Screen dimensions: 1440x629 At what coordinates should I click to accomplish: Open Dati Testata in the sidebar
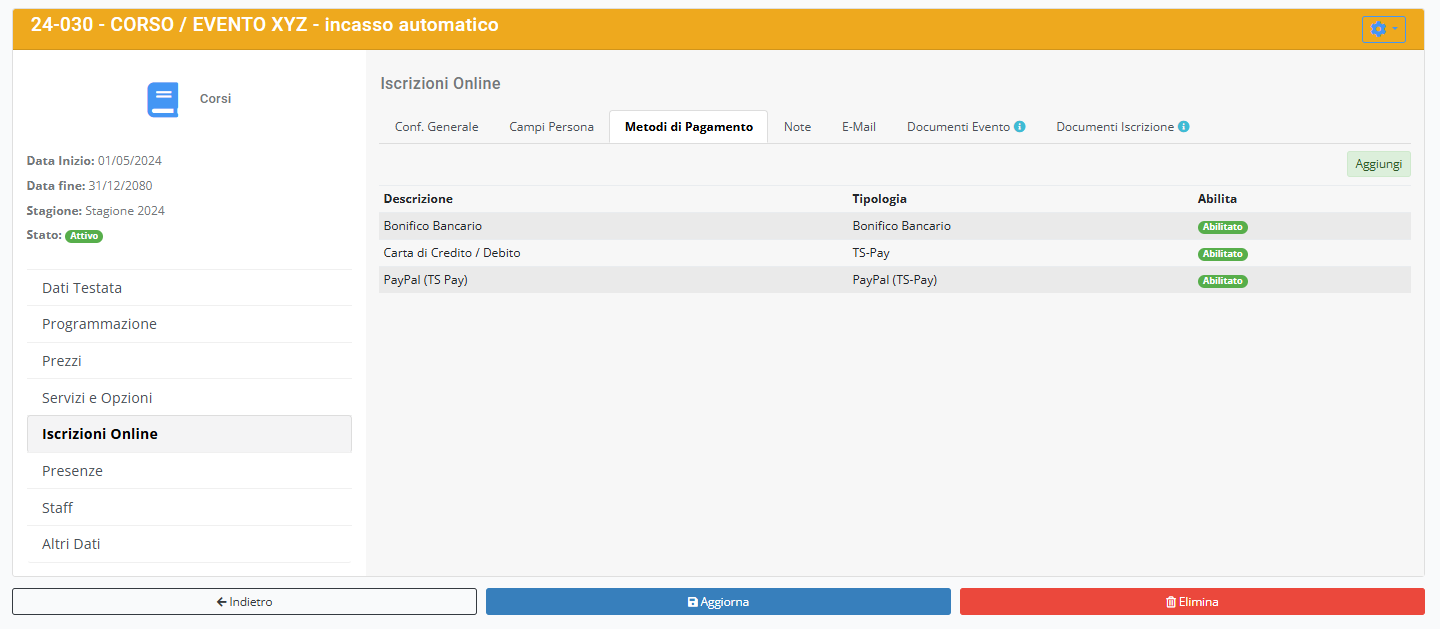(82, 288)
